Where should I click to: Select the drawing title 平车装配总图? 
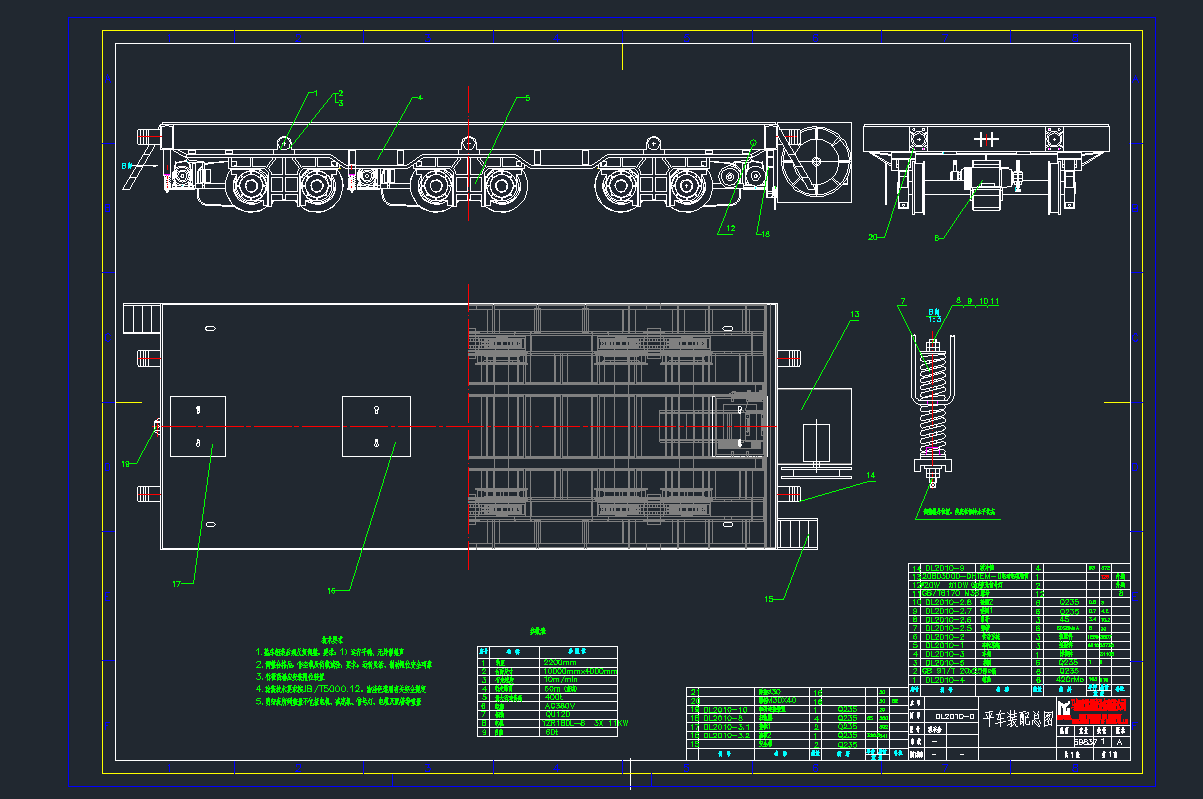(x=1018, y=718)
